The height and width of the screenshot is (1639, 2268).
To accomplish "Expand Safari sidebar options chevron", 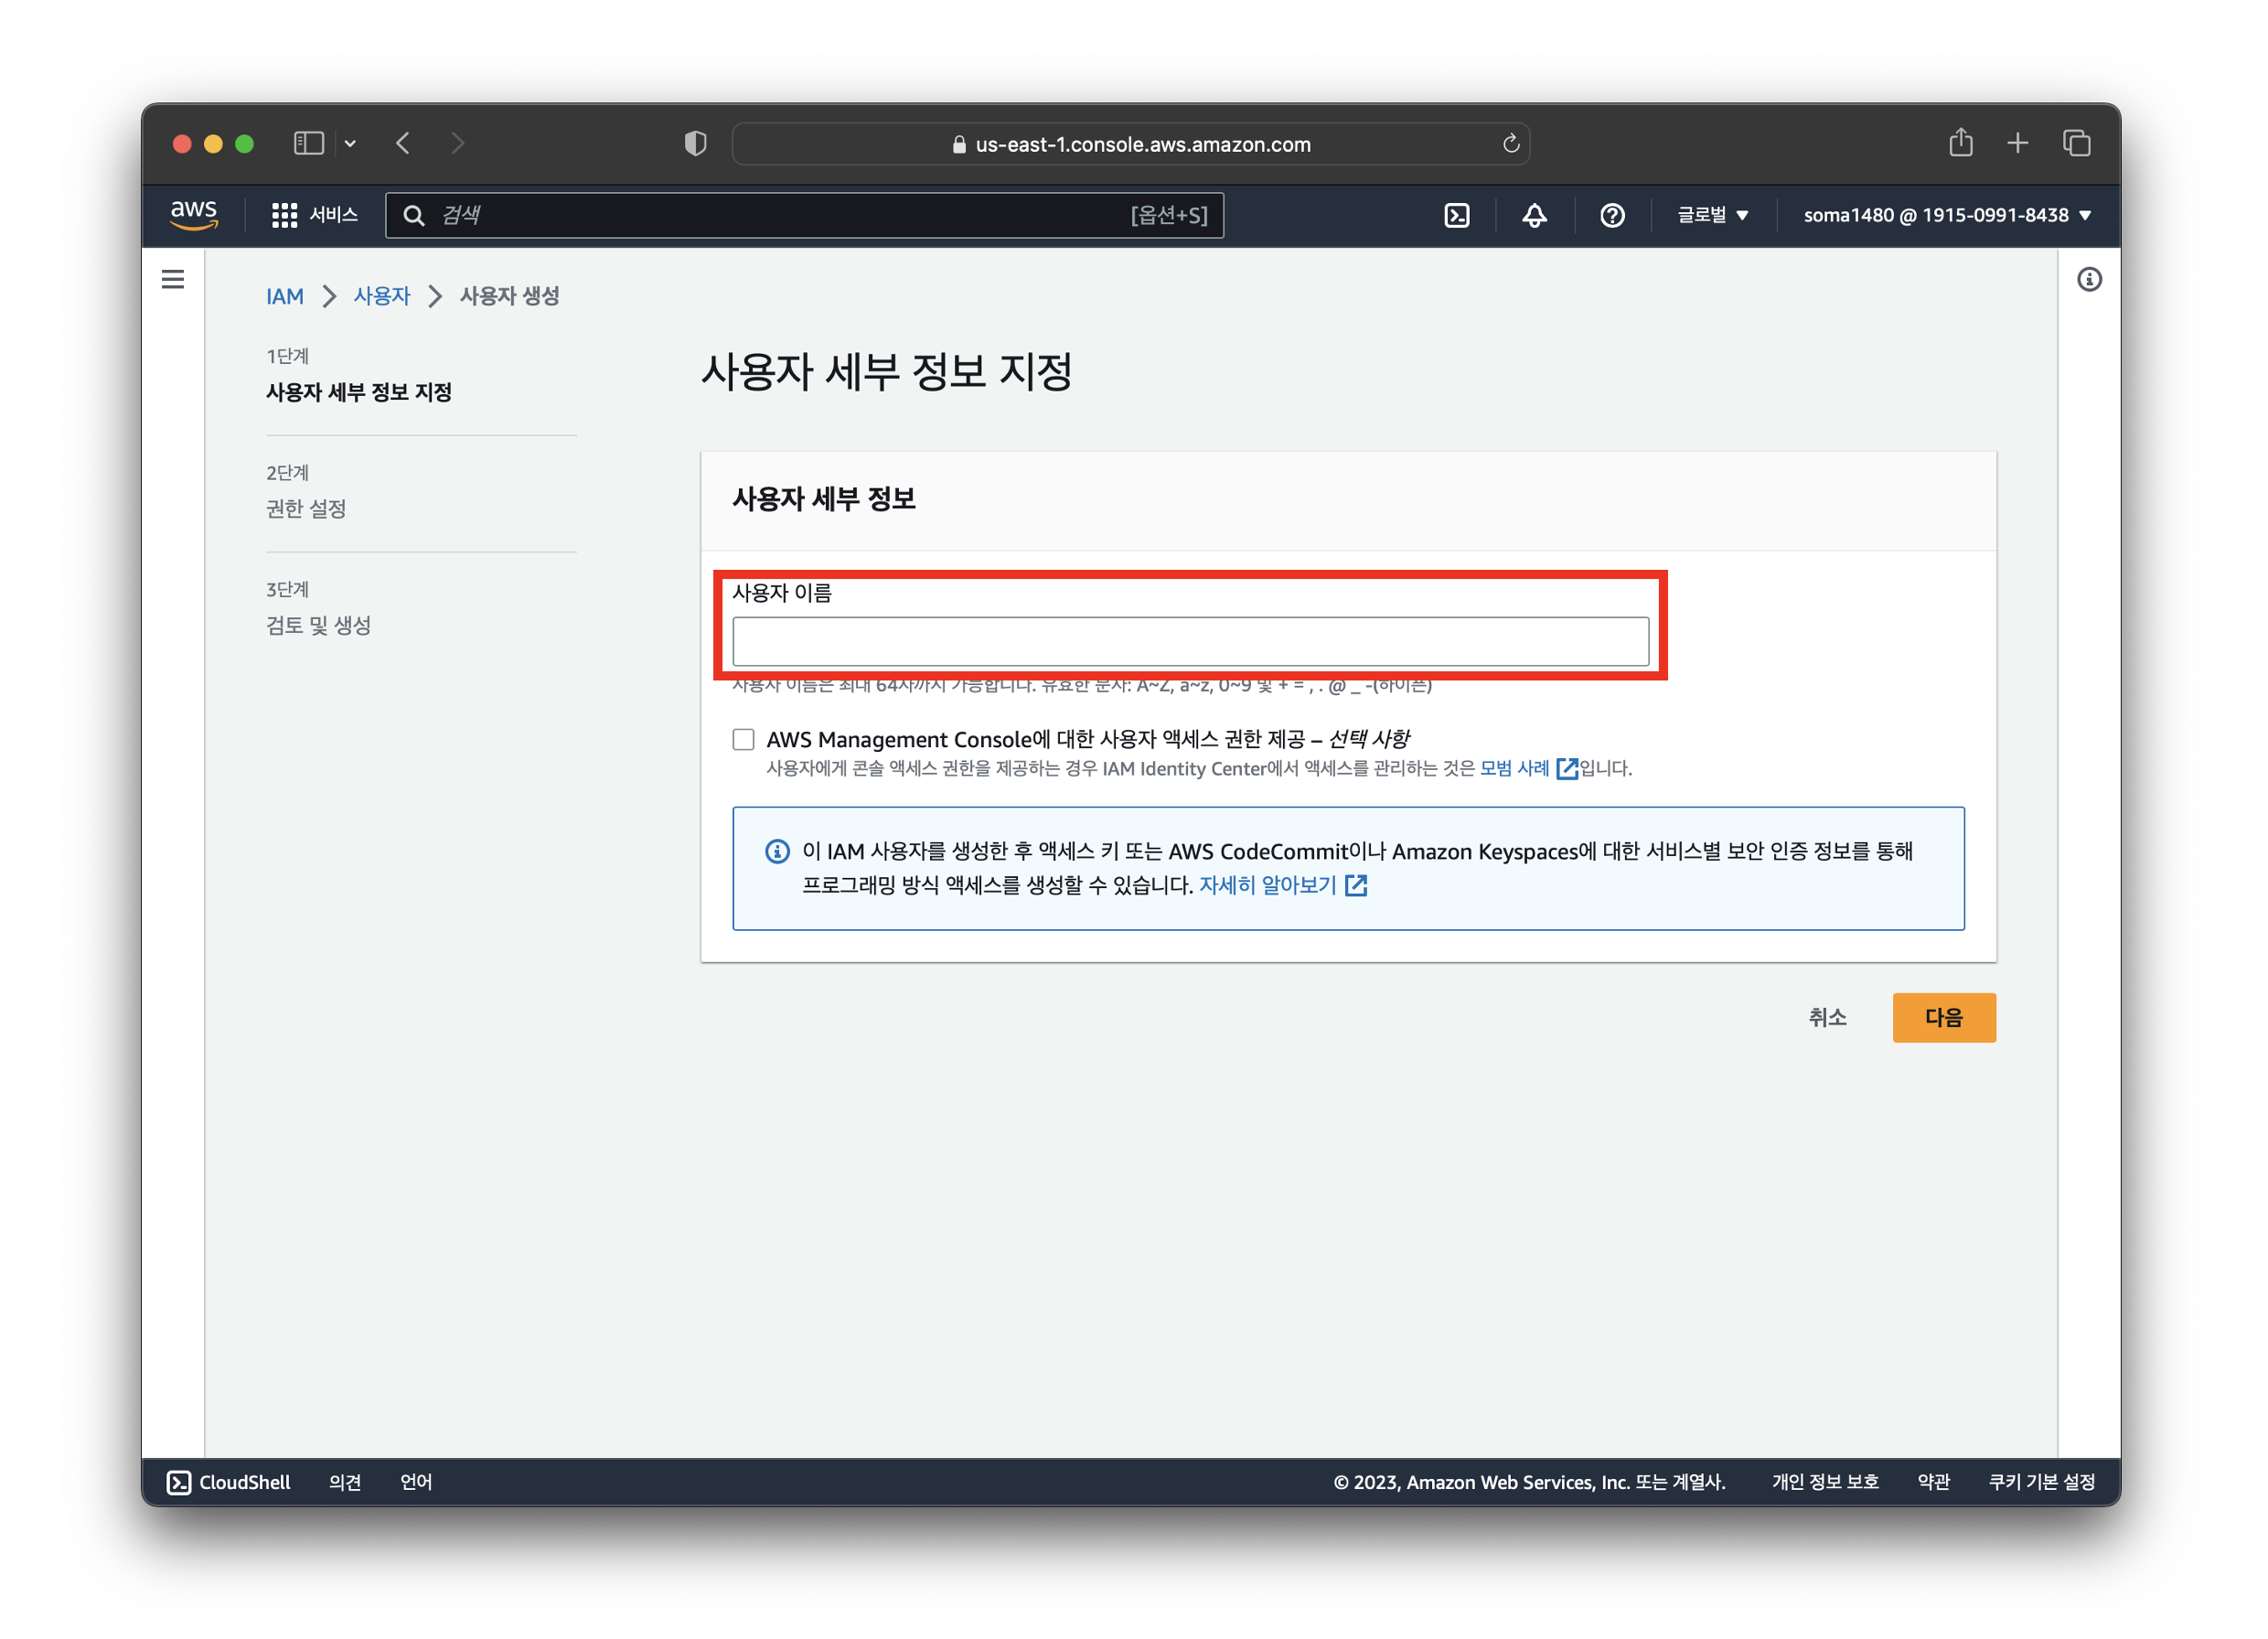I will 350,143.
